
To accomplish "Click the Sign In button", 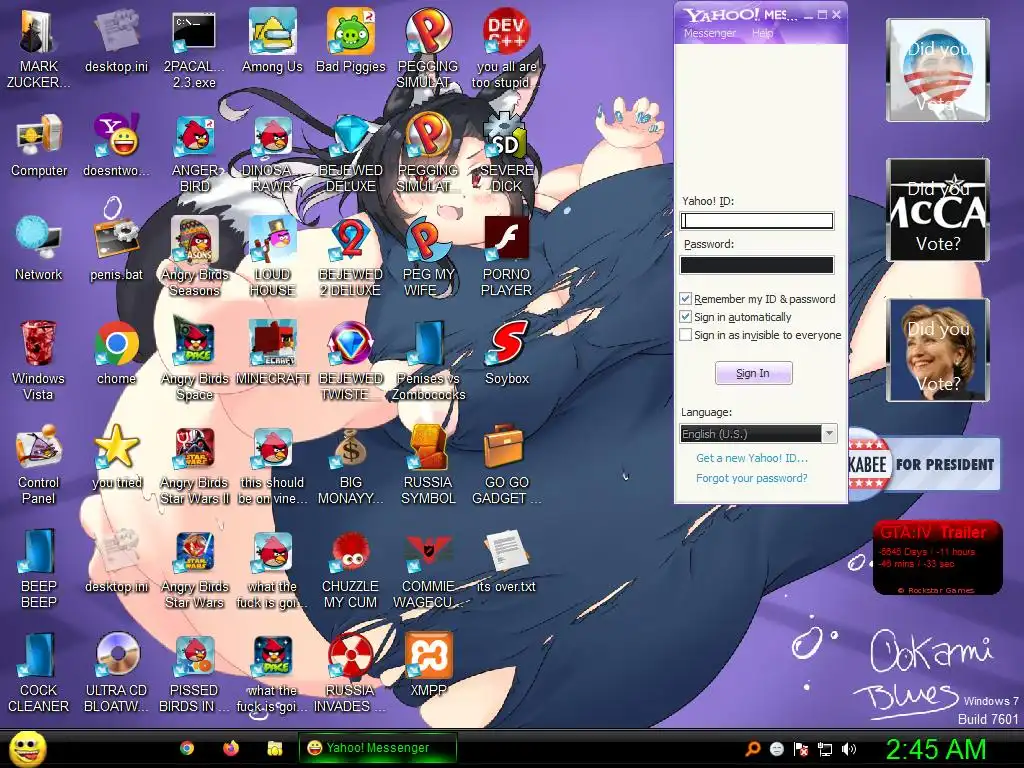I will tap(754, 373).
